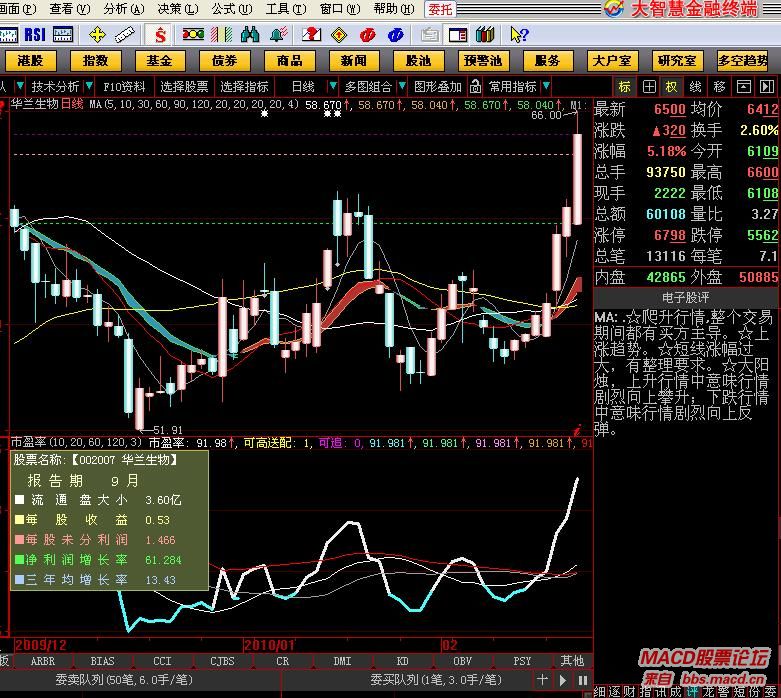Click the red round info icon
Image resolution: width=781 pixels, height=698 pixels.
pos(368,34)
